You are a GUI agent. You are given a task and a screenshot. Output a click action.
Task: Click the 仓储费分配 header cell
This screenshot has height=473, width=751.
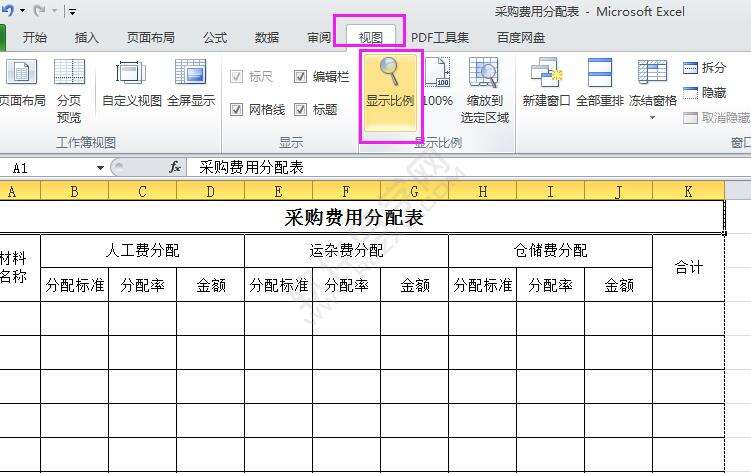click(x=551, y=250)
